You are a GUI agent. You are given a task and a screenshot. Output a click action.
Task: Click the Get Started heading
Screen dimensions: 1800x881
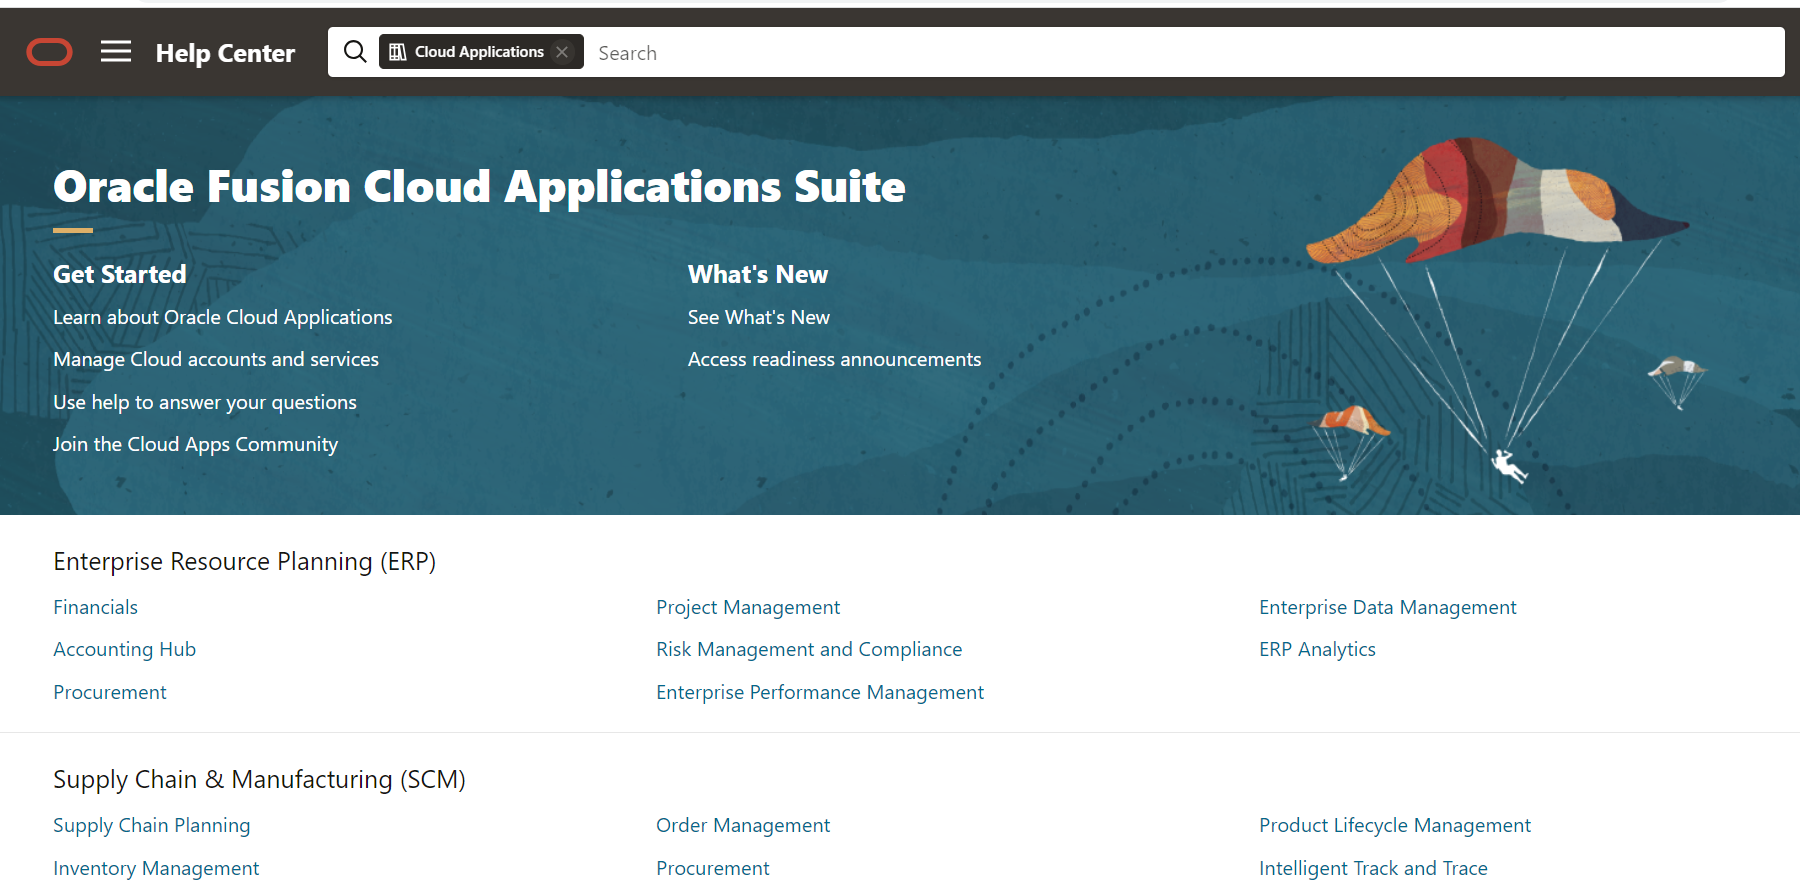click(120, 274)
